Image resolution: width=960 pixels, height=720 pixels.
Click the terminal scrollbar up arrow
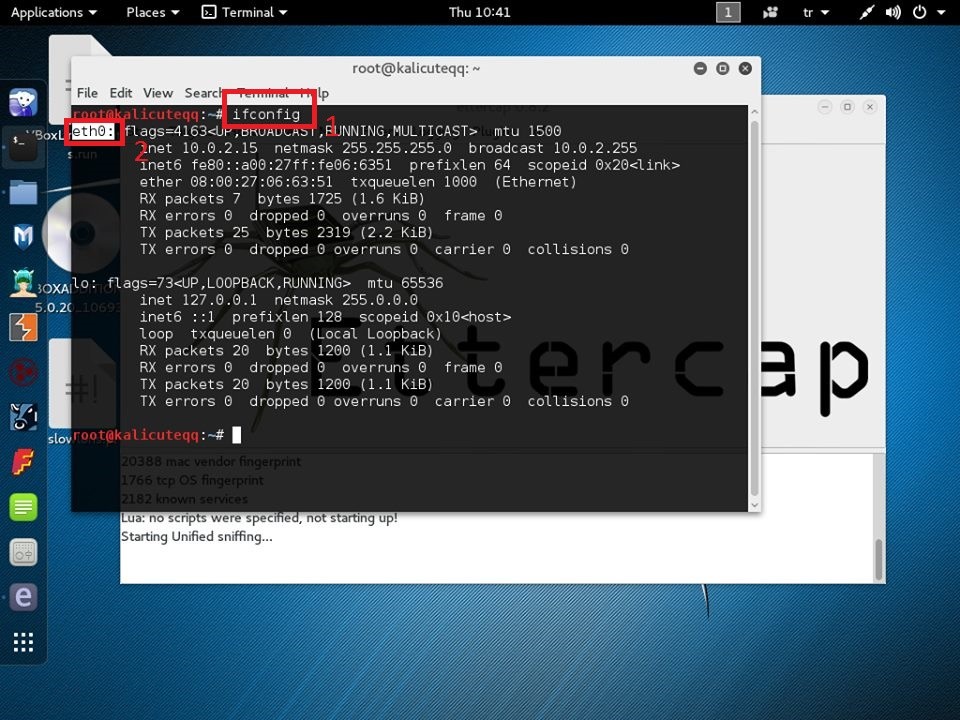754,113
